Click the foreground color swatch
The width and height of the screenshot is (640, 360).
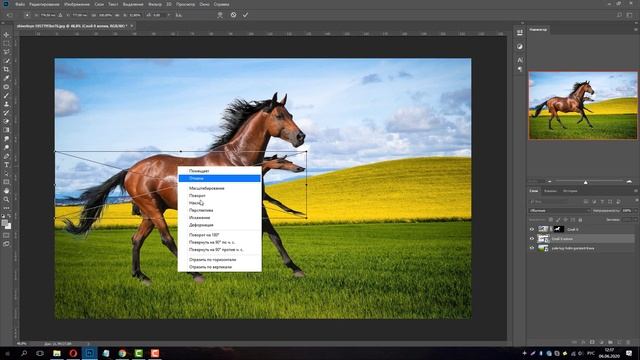coord(4,222)
